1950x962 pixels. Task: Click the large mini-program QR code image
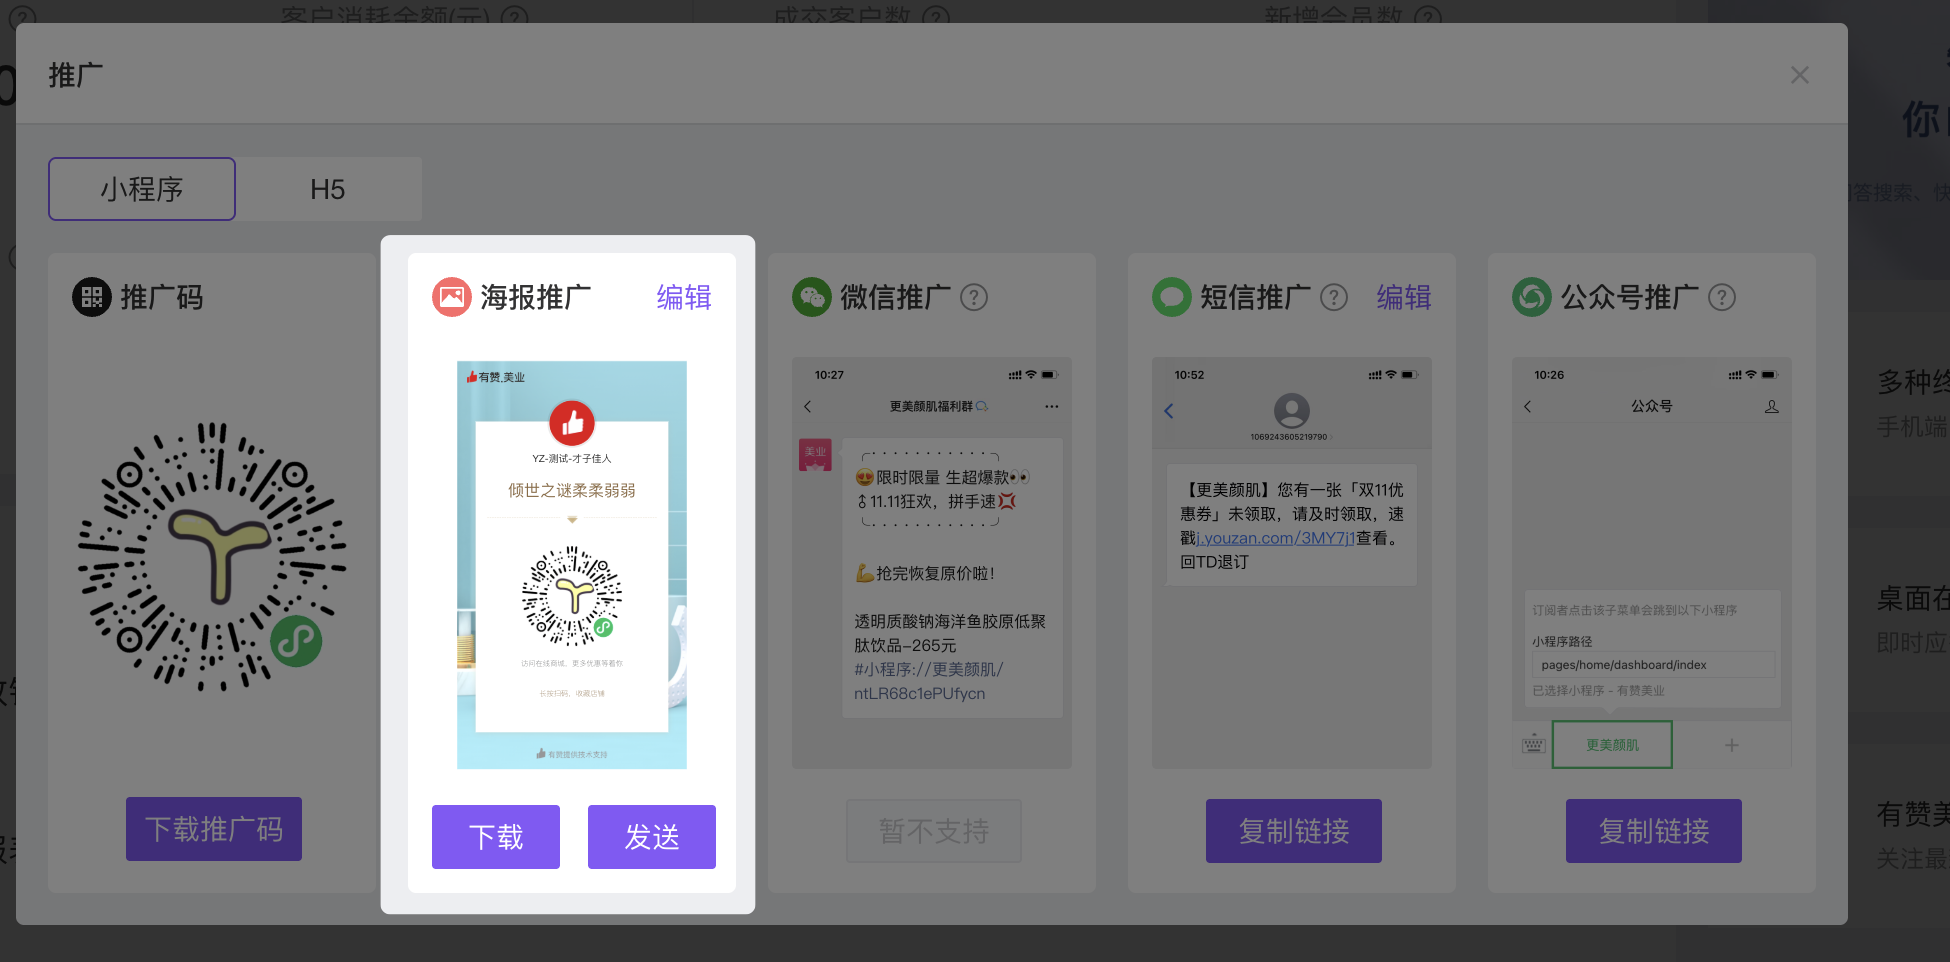click(212, 557)
